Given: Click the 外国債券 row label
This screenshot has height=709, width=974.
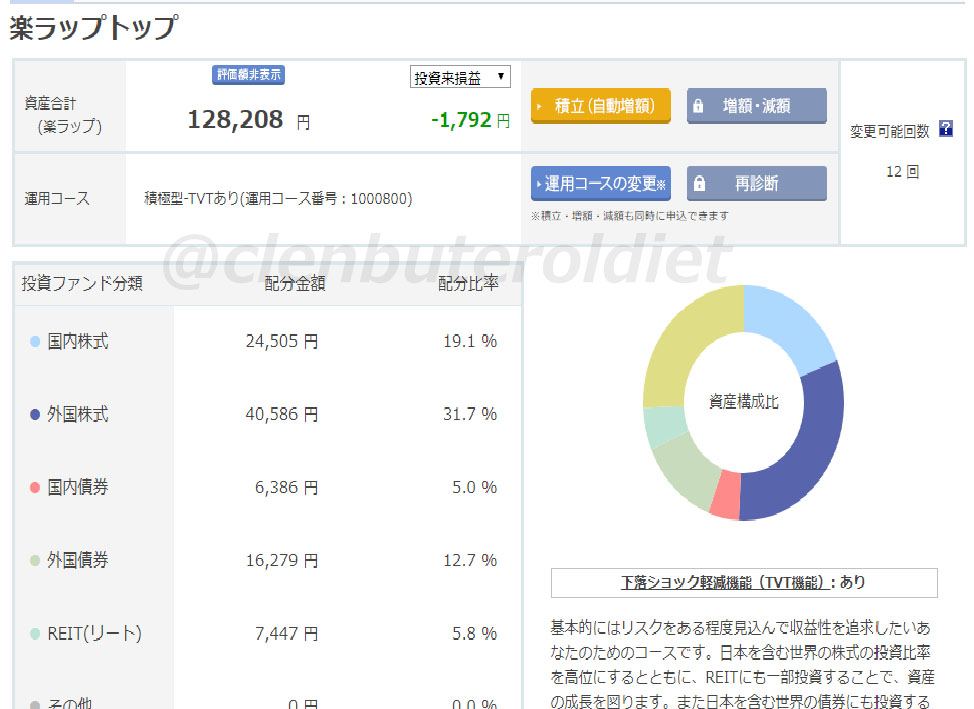Looking at the screenshot, I should coord(78,560).
